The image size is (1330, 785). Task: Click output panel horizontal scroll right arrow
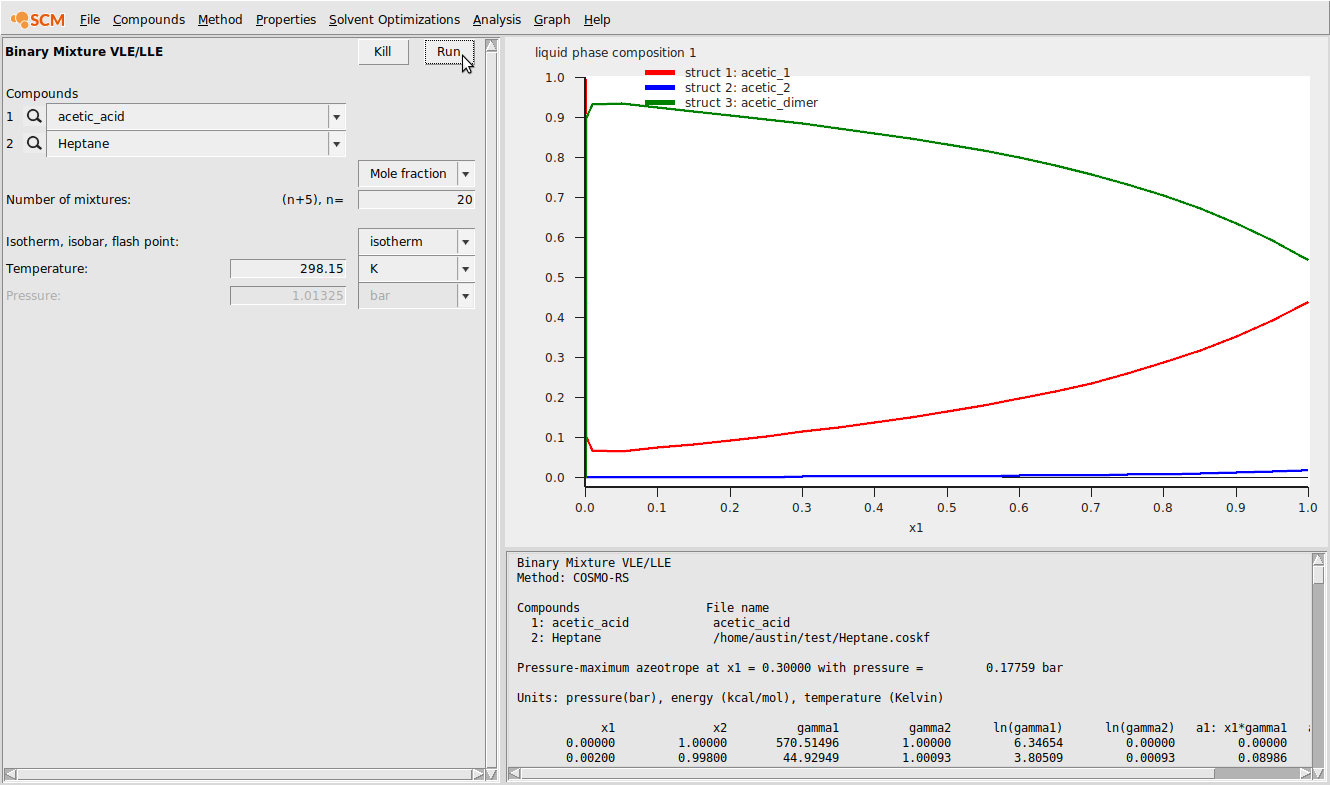coord(1305,774)
